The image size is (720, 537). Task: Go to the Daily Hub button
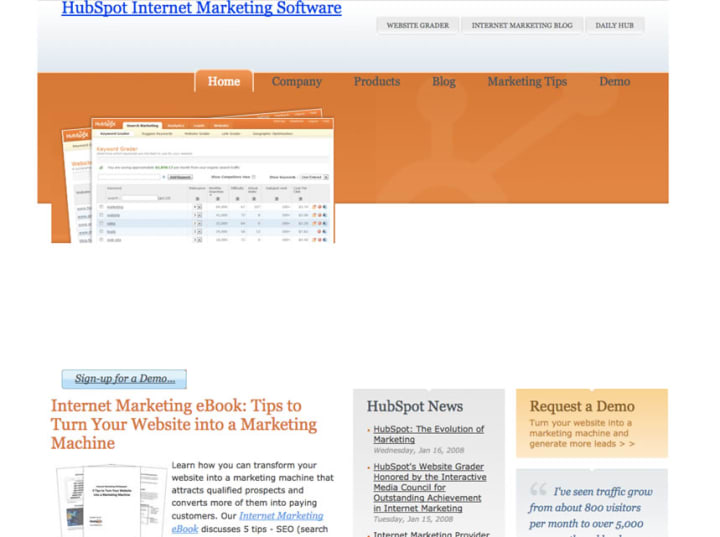(x=614, y=25)
